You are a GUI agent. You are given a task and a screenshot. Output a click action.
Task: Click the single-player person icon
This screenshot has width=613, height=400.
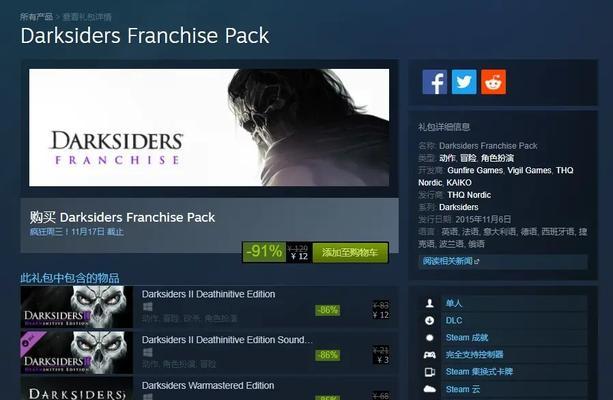[x=429, y=303]
